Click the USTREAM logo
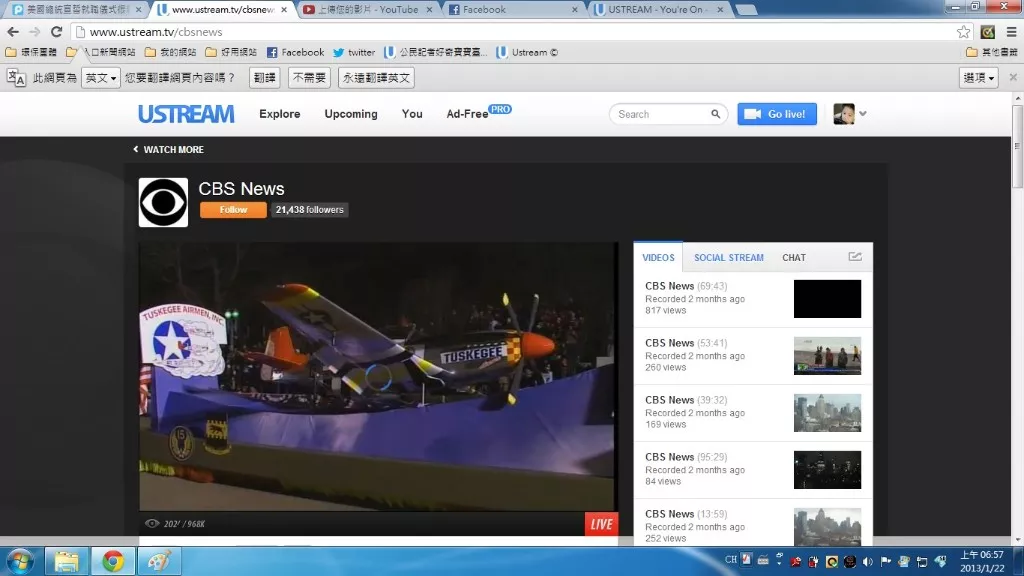Screen dimensions: 1024x576 (x=186, y=114)
